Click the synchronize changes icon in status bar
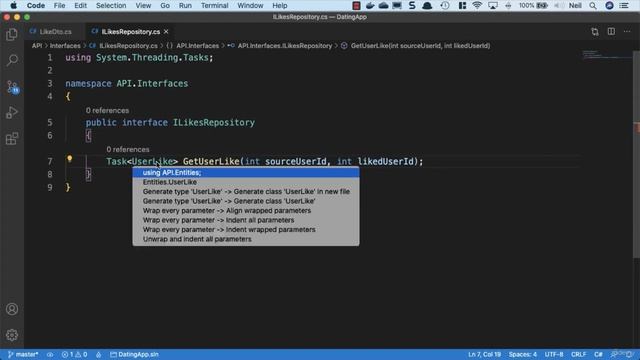This screenshot has height=360, width=640. point(50,354)
